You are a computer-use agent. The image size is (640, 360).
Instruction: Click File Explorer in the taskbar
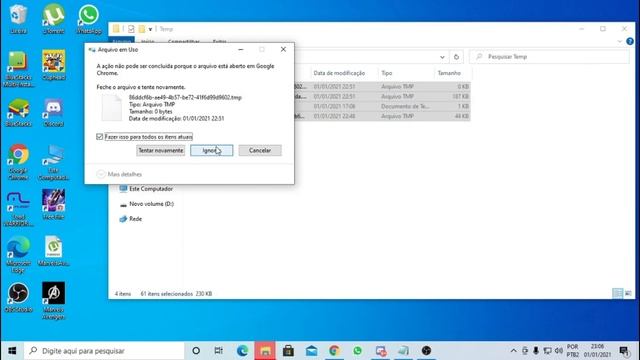click(265, 351)
